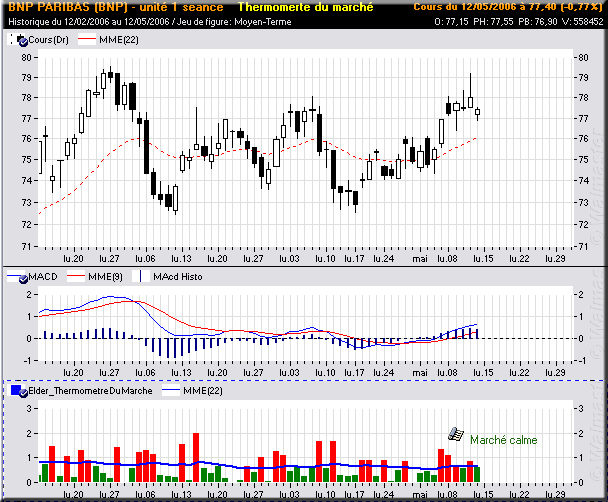
Task: Select the Elder_ThermometreDuMarche legend label
Action: tap(90, 391)
